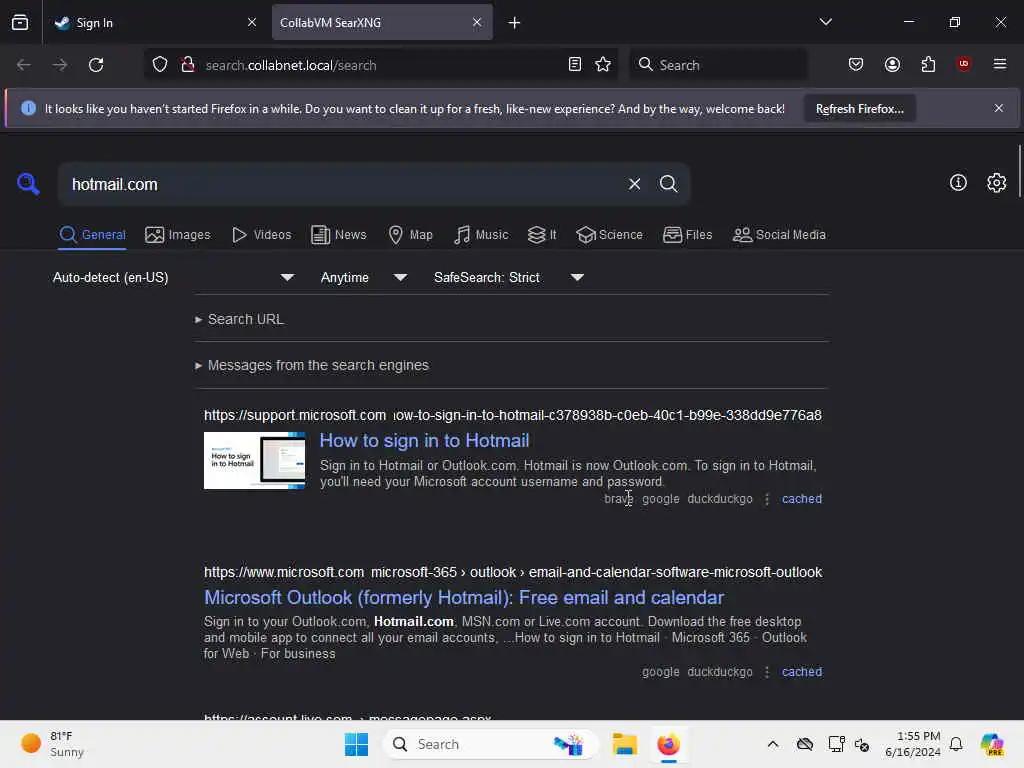Close the CollabVM SearXNG tab

[477, 23]
